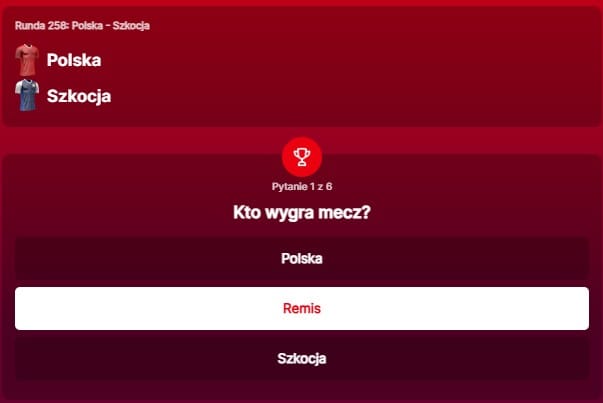Click Scotland's navy jersey icon
This screenshot has height=403, width=603.
[26, 96]
